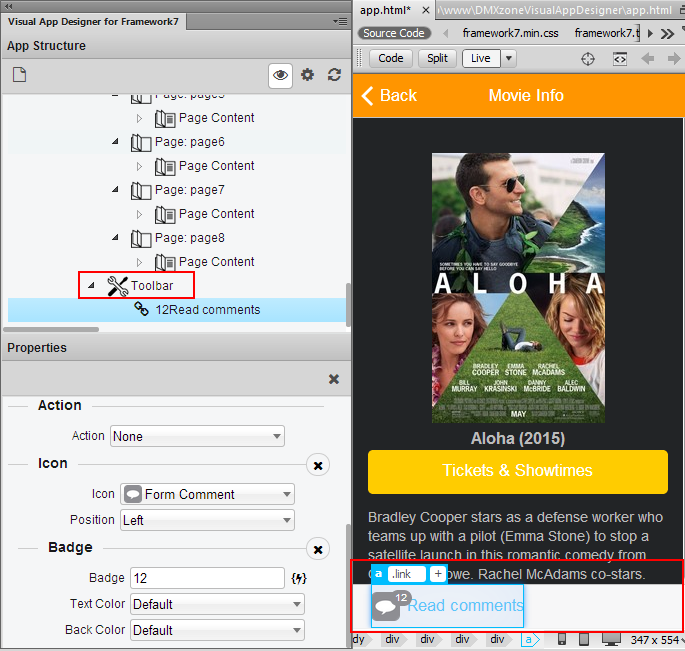Viewport: 685px width, 651px height.
Task: Open the Action dropdown set to None
Action: [x=197, y=436]
